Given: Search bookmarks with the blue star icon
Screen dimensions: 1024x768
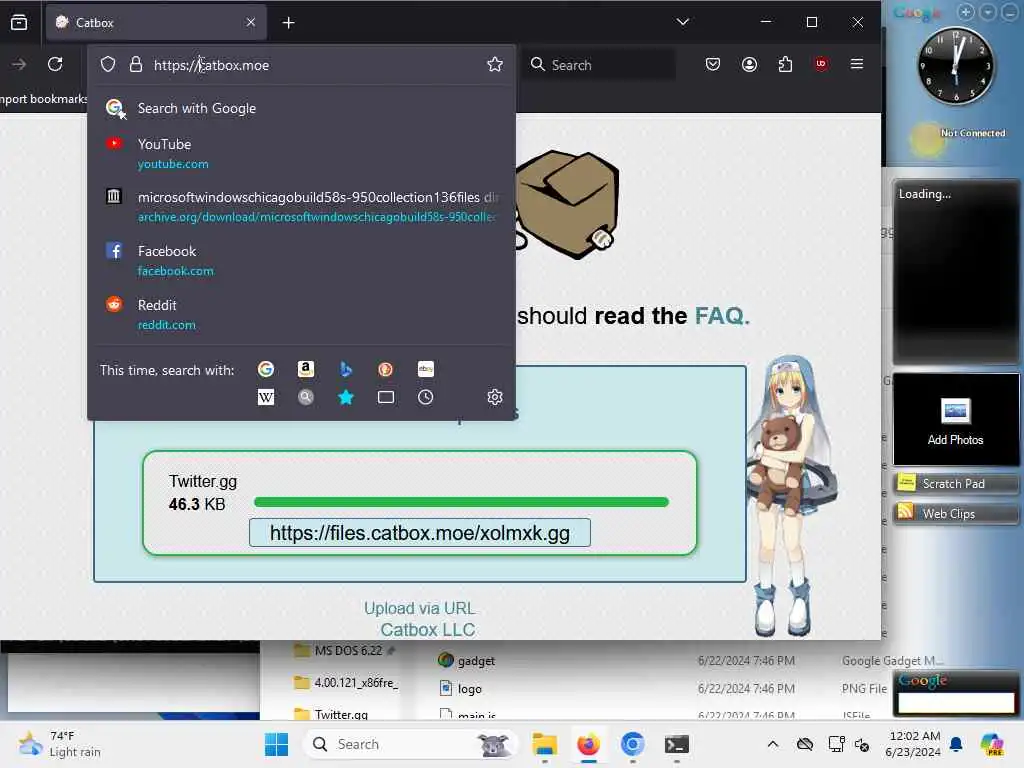Looking at the screenshot, I should click(346, 397).
